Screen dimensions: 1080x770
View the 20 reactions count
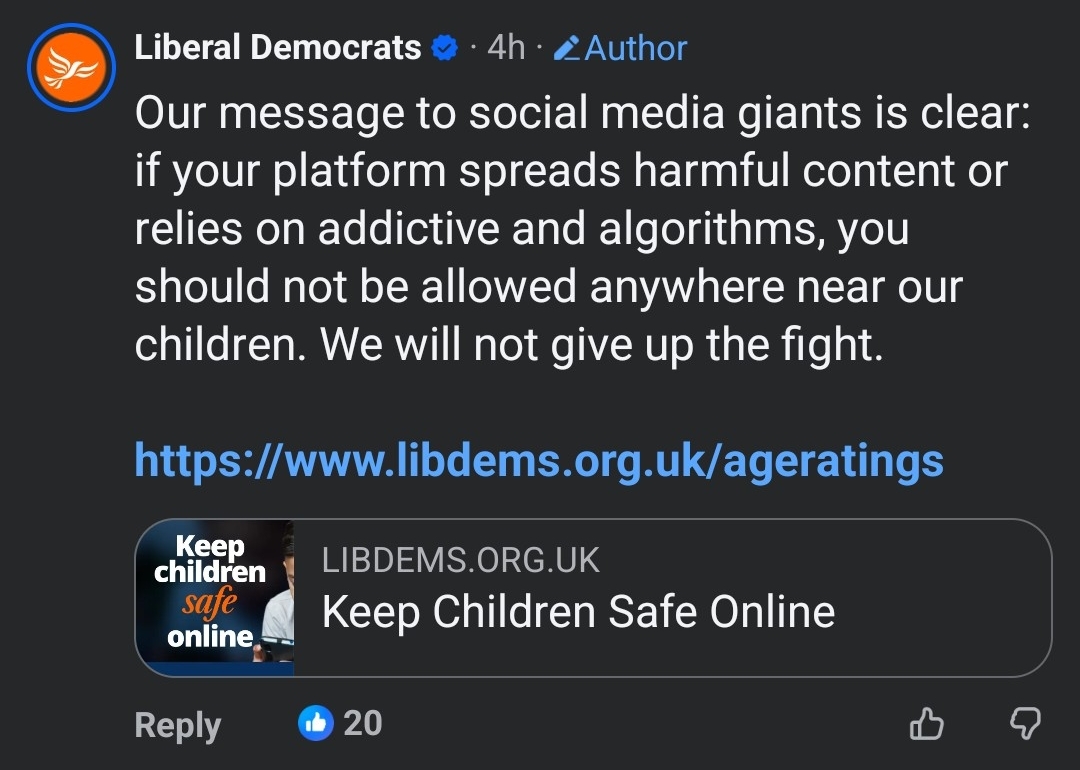pos(363,723)
